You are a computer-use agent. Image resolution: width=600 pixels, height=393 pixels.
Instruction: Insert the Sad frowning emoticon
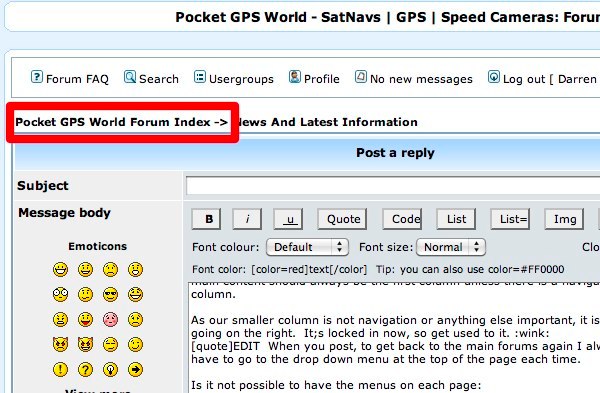point(110,269)
